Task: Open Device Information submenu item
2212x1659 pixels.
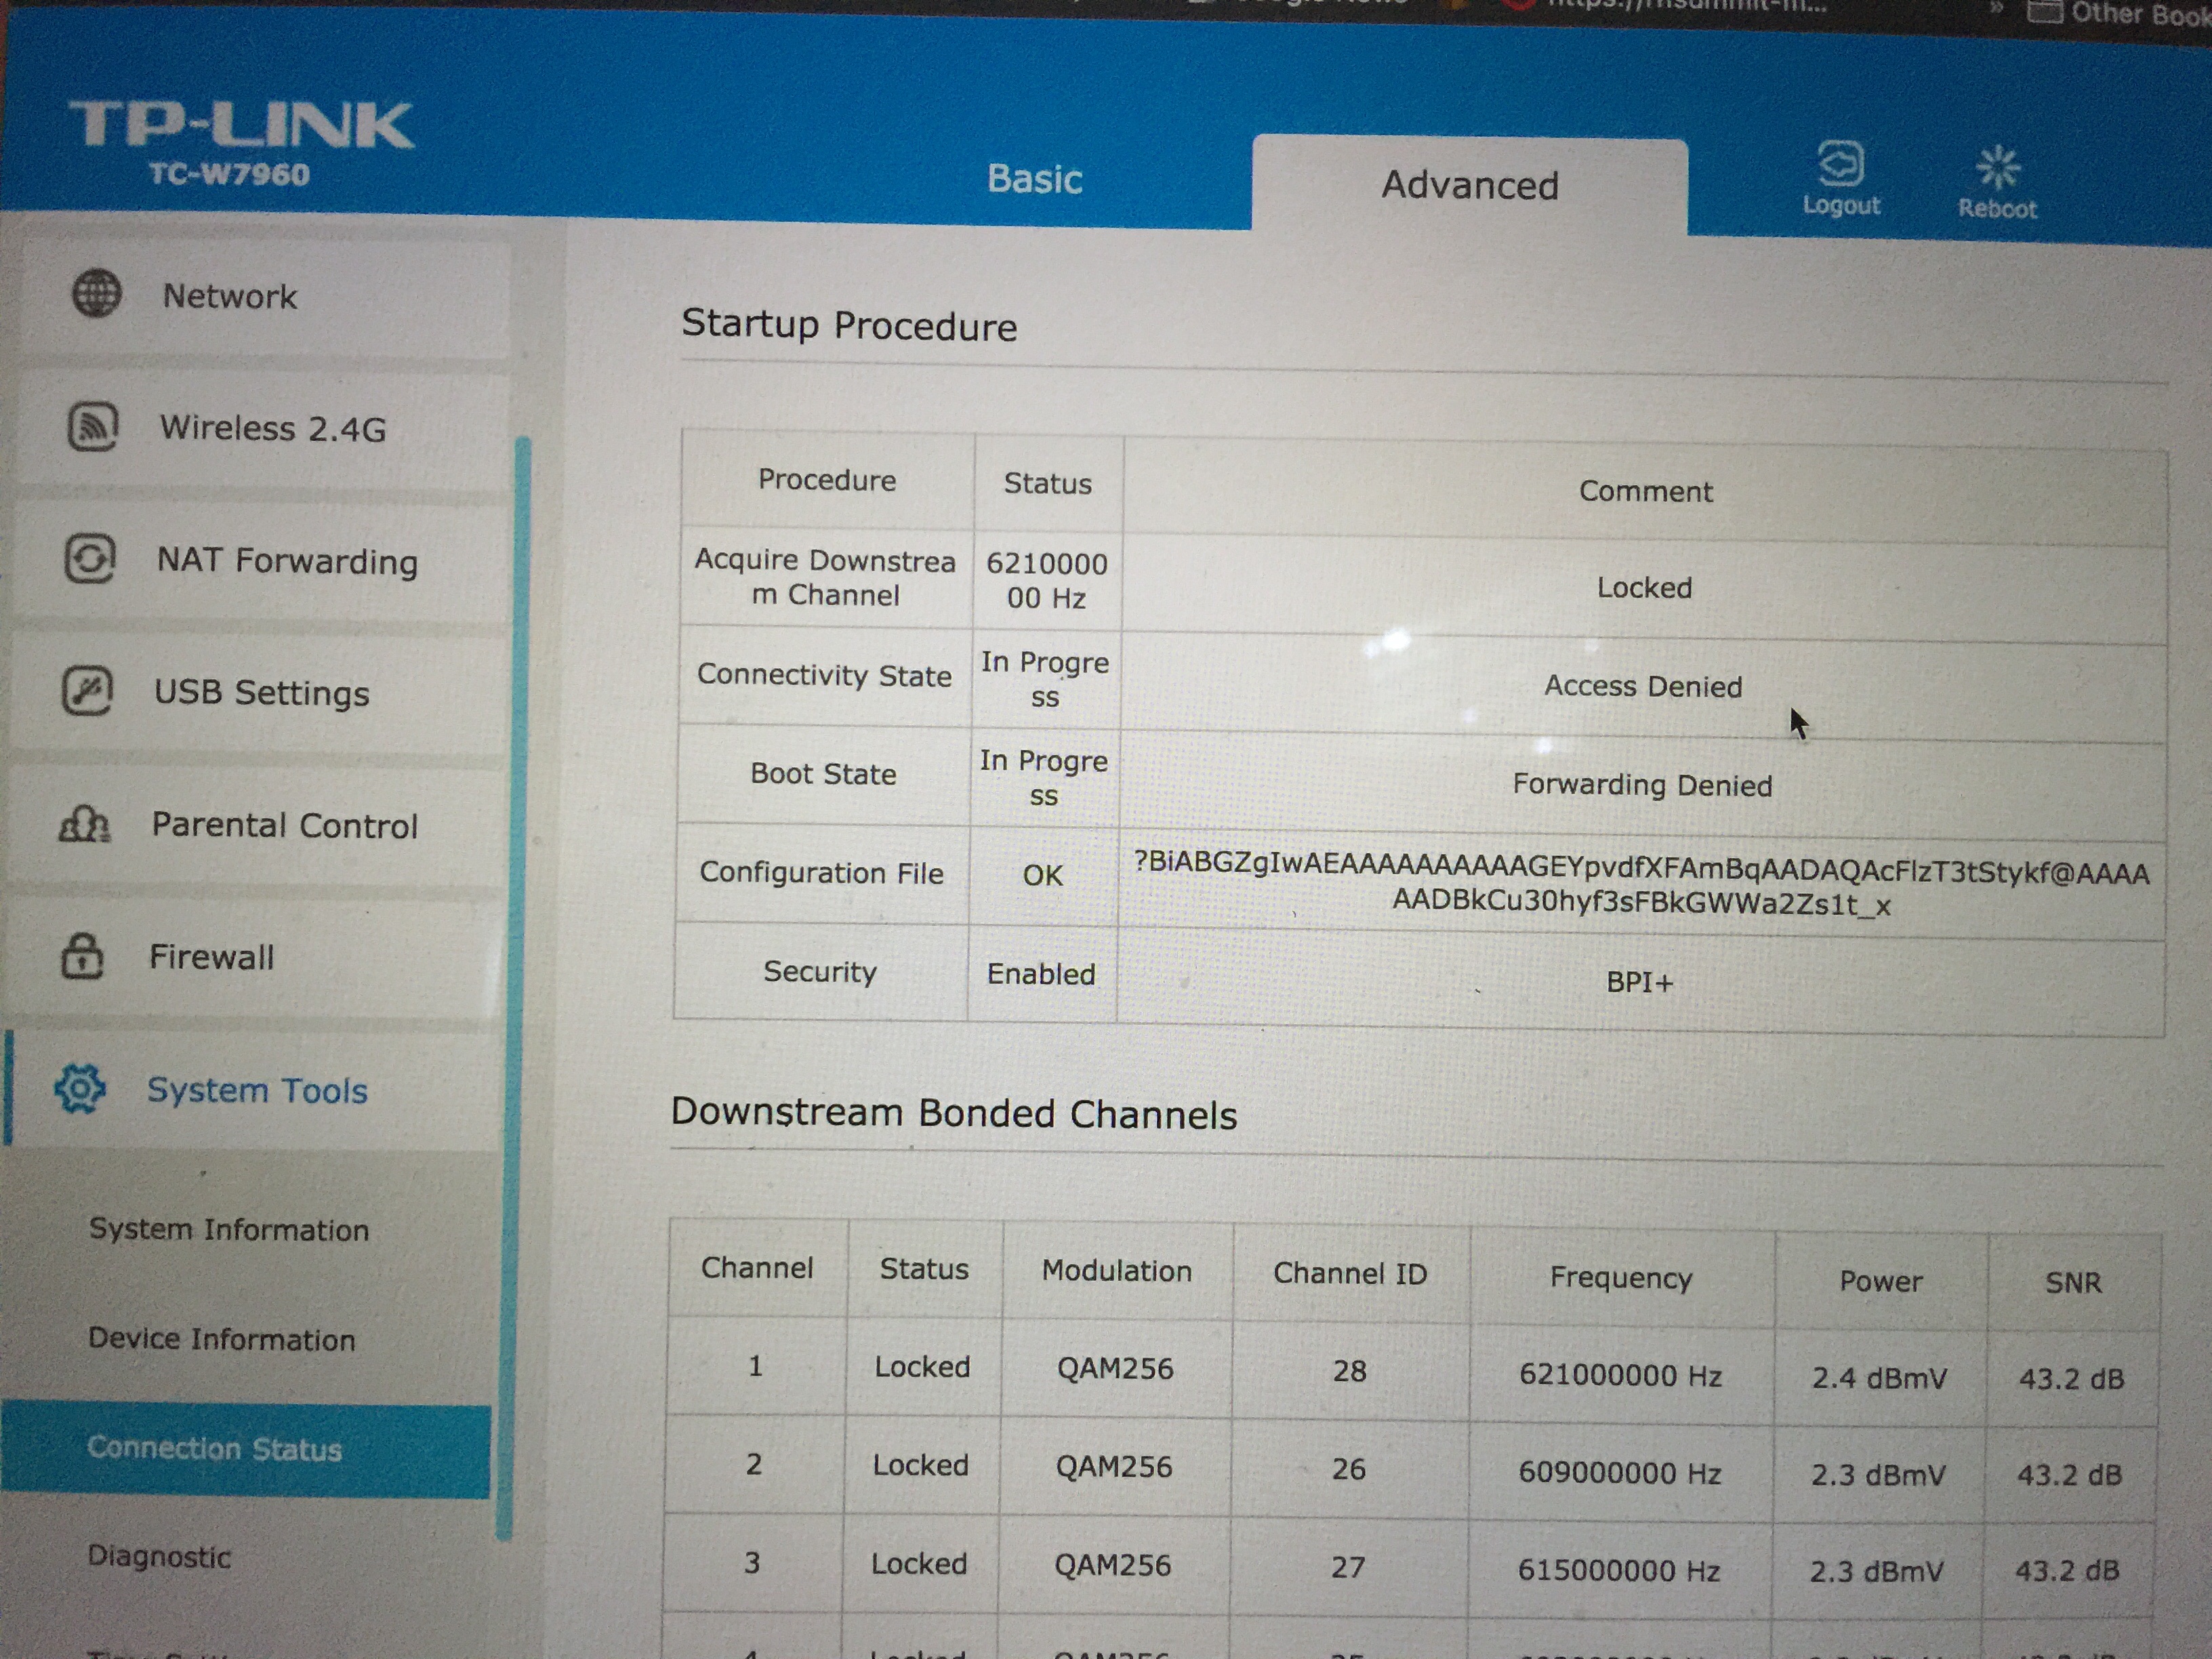Action: point(222,1339)
